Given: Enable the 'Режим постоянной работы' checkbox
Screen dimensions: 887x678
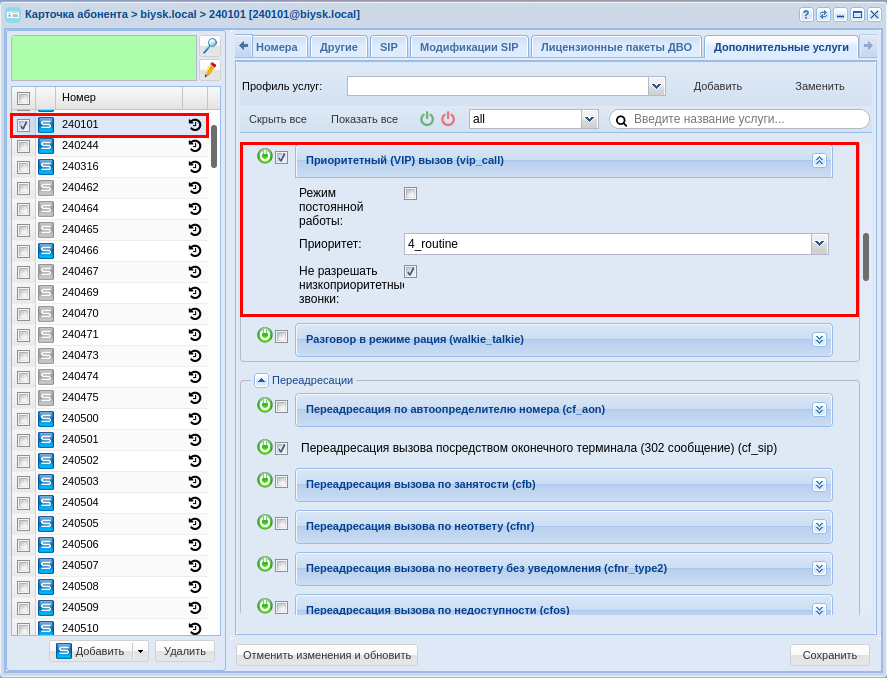Looking at the screenshot, I should tap(410, 194).
